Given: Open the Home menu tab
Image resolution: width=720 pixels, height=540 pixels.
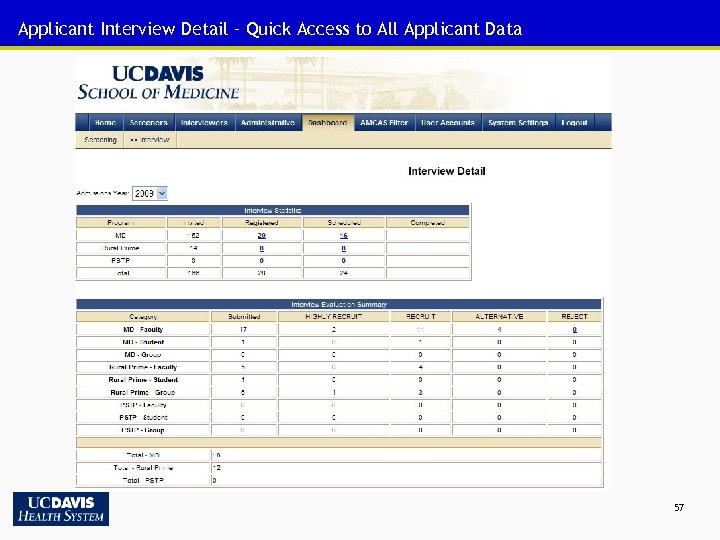Looking at the screenshot, I should click(x=105, y=123).
